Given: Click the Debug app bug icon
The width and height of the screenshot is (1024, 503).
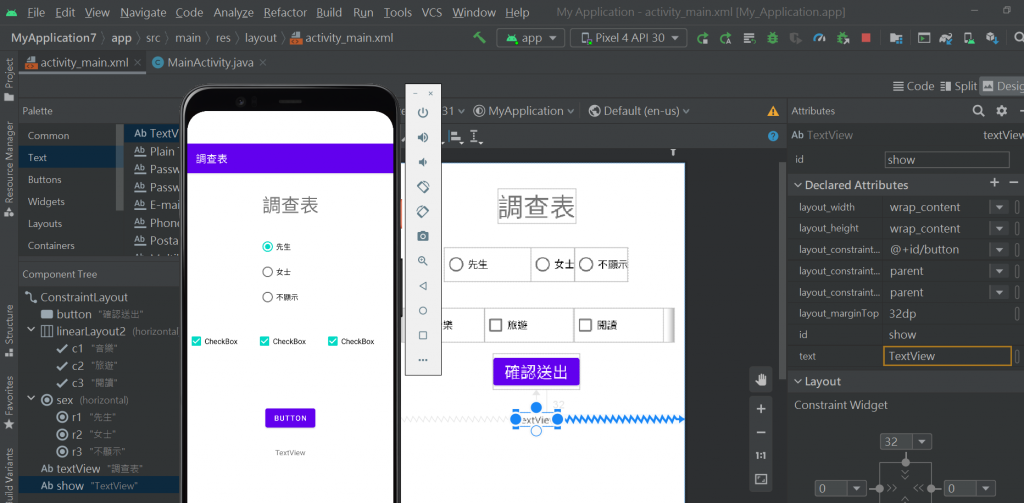Looking at the screenshot, I should point(773,38).
